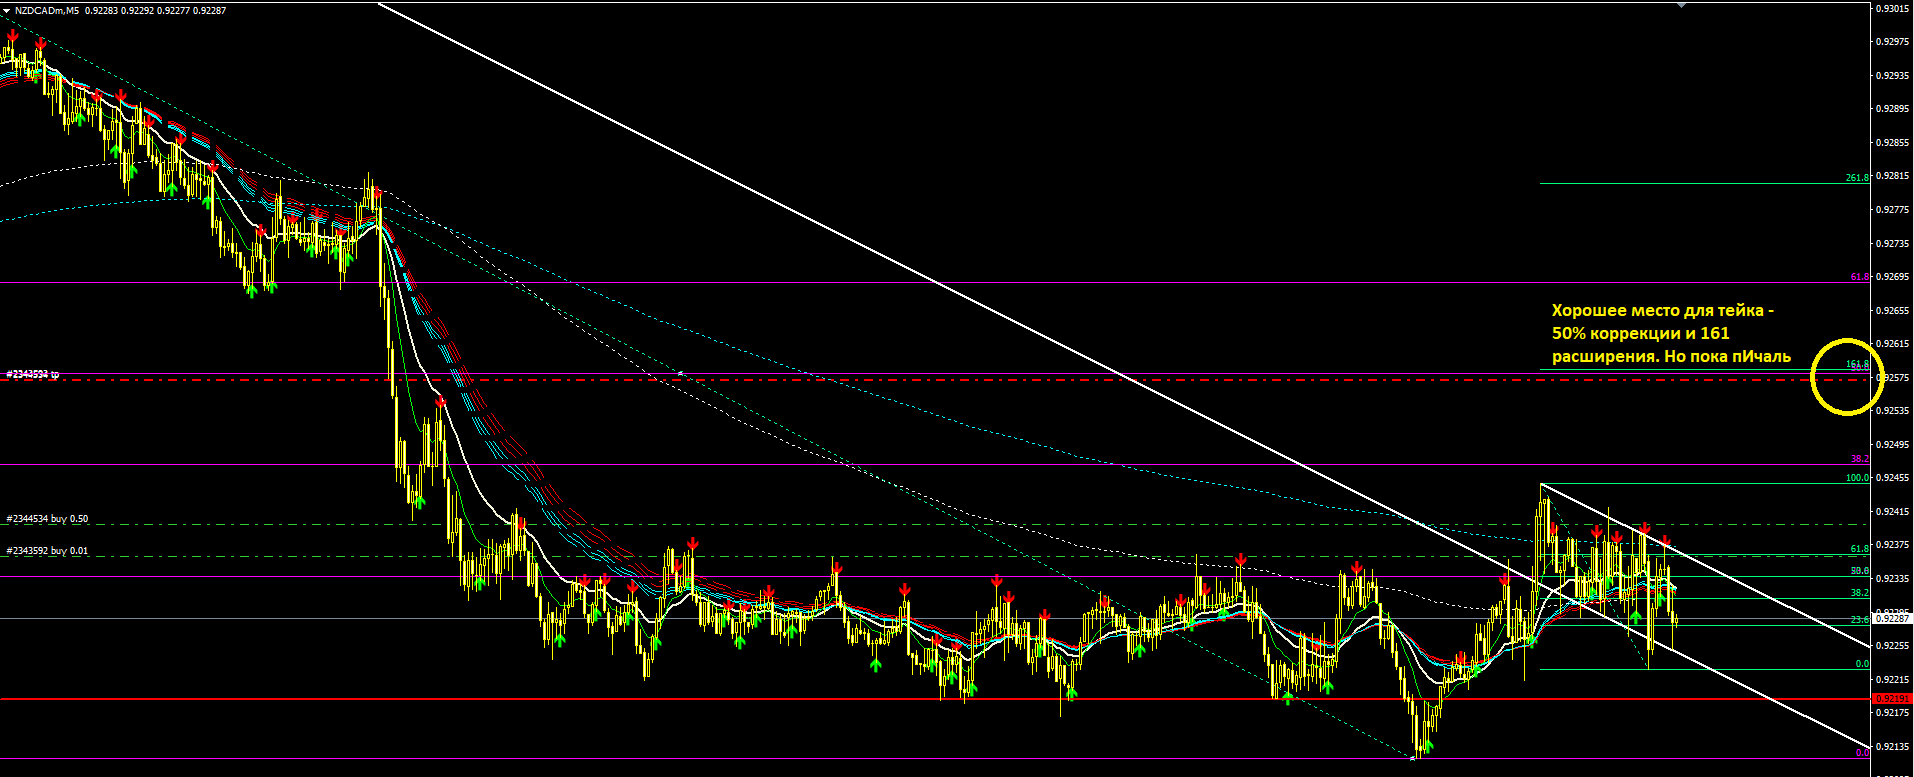Click the 0.92135 value on price scale
The height and width of the screenshot is (777, 1914).
1892,746
